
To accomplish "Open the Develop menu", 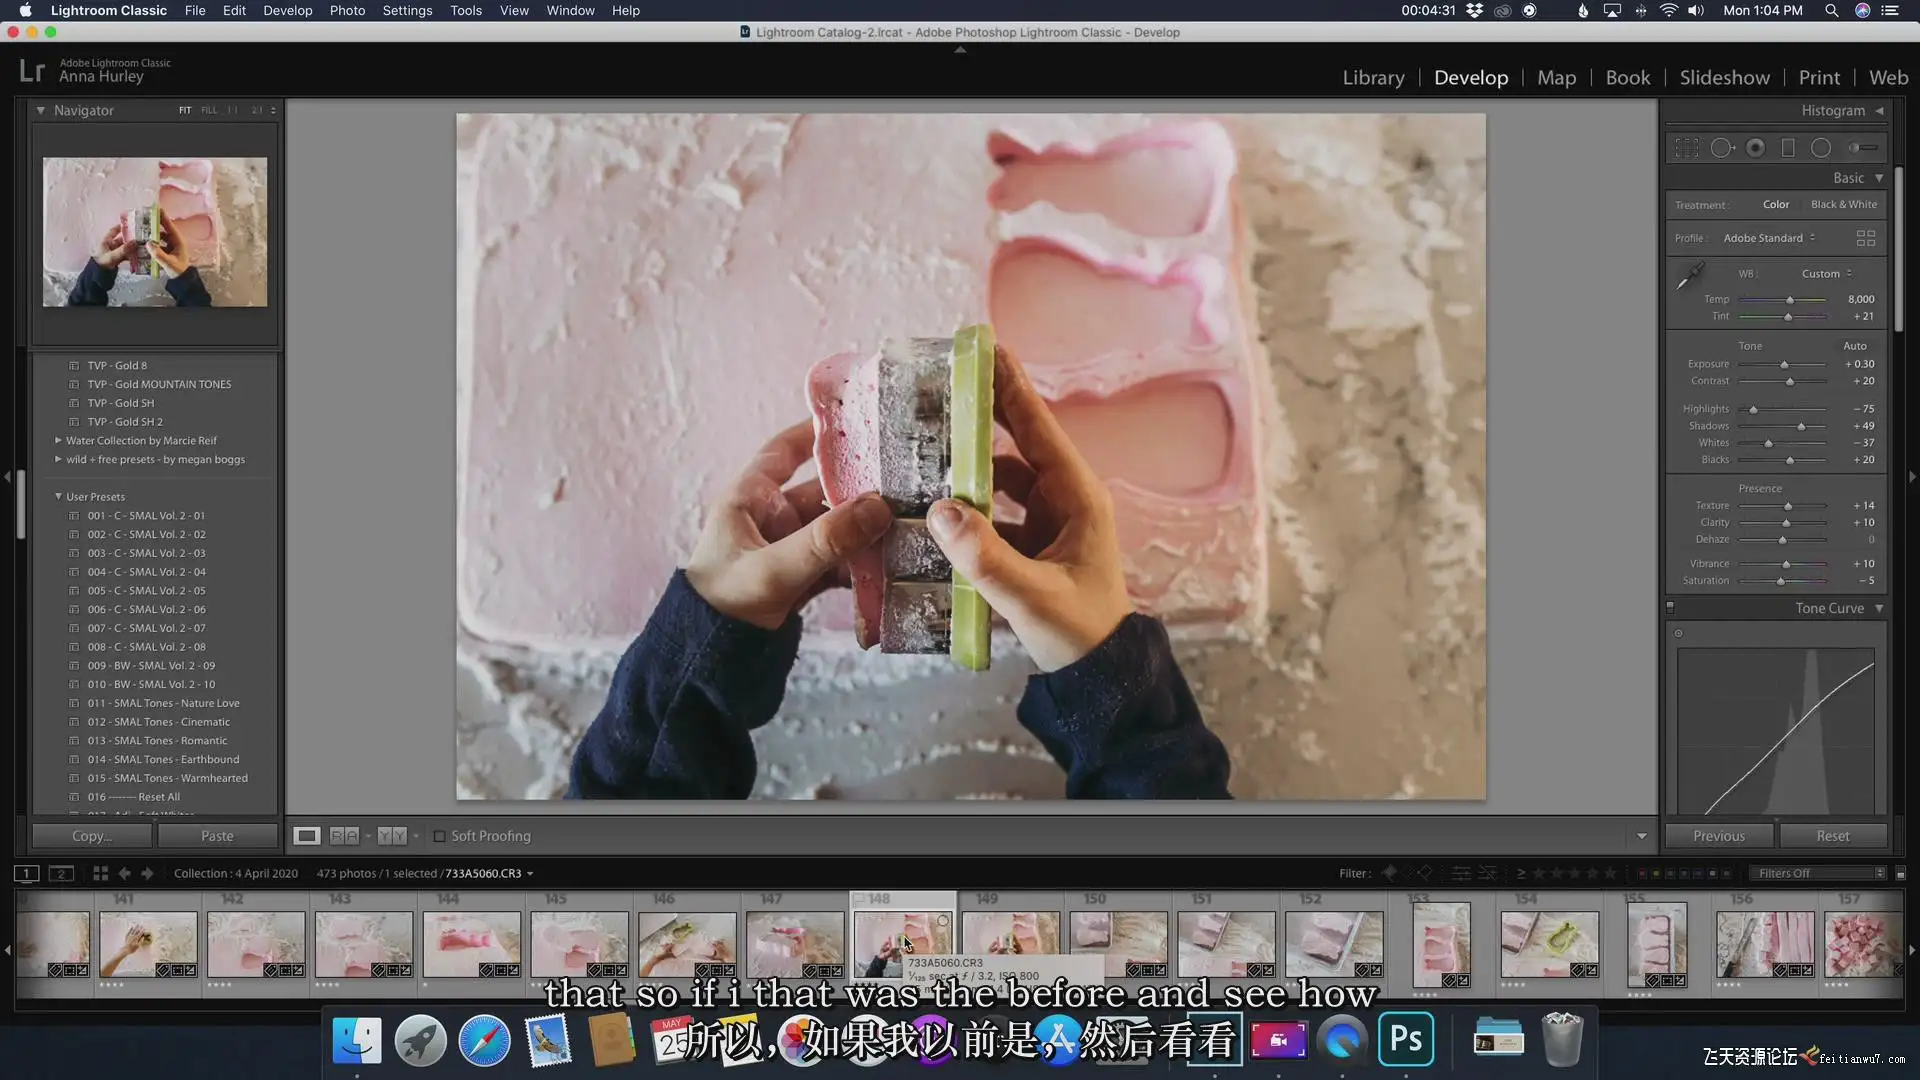I will tap(287, 11).
